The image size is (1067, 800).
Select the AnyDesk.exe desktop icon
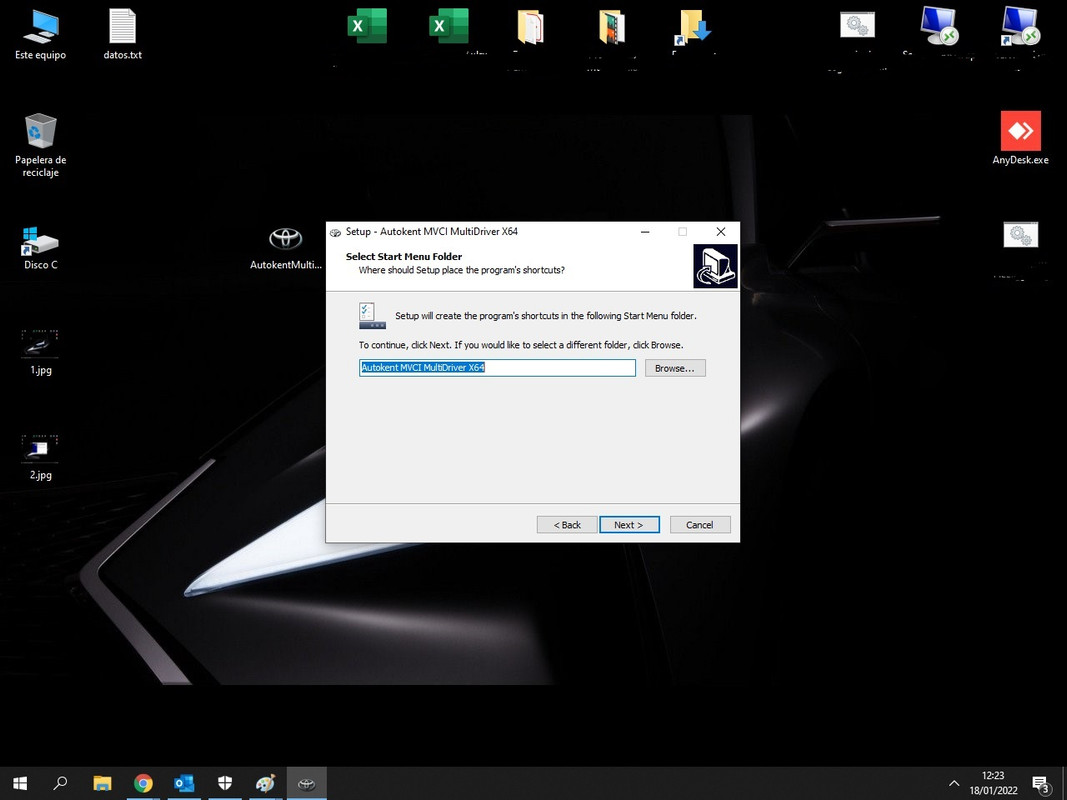click(1020, 138)
